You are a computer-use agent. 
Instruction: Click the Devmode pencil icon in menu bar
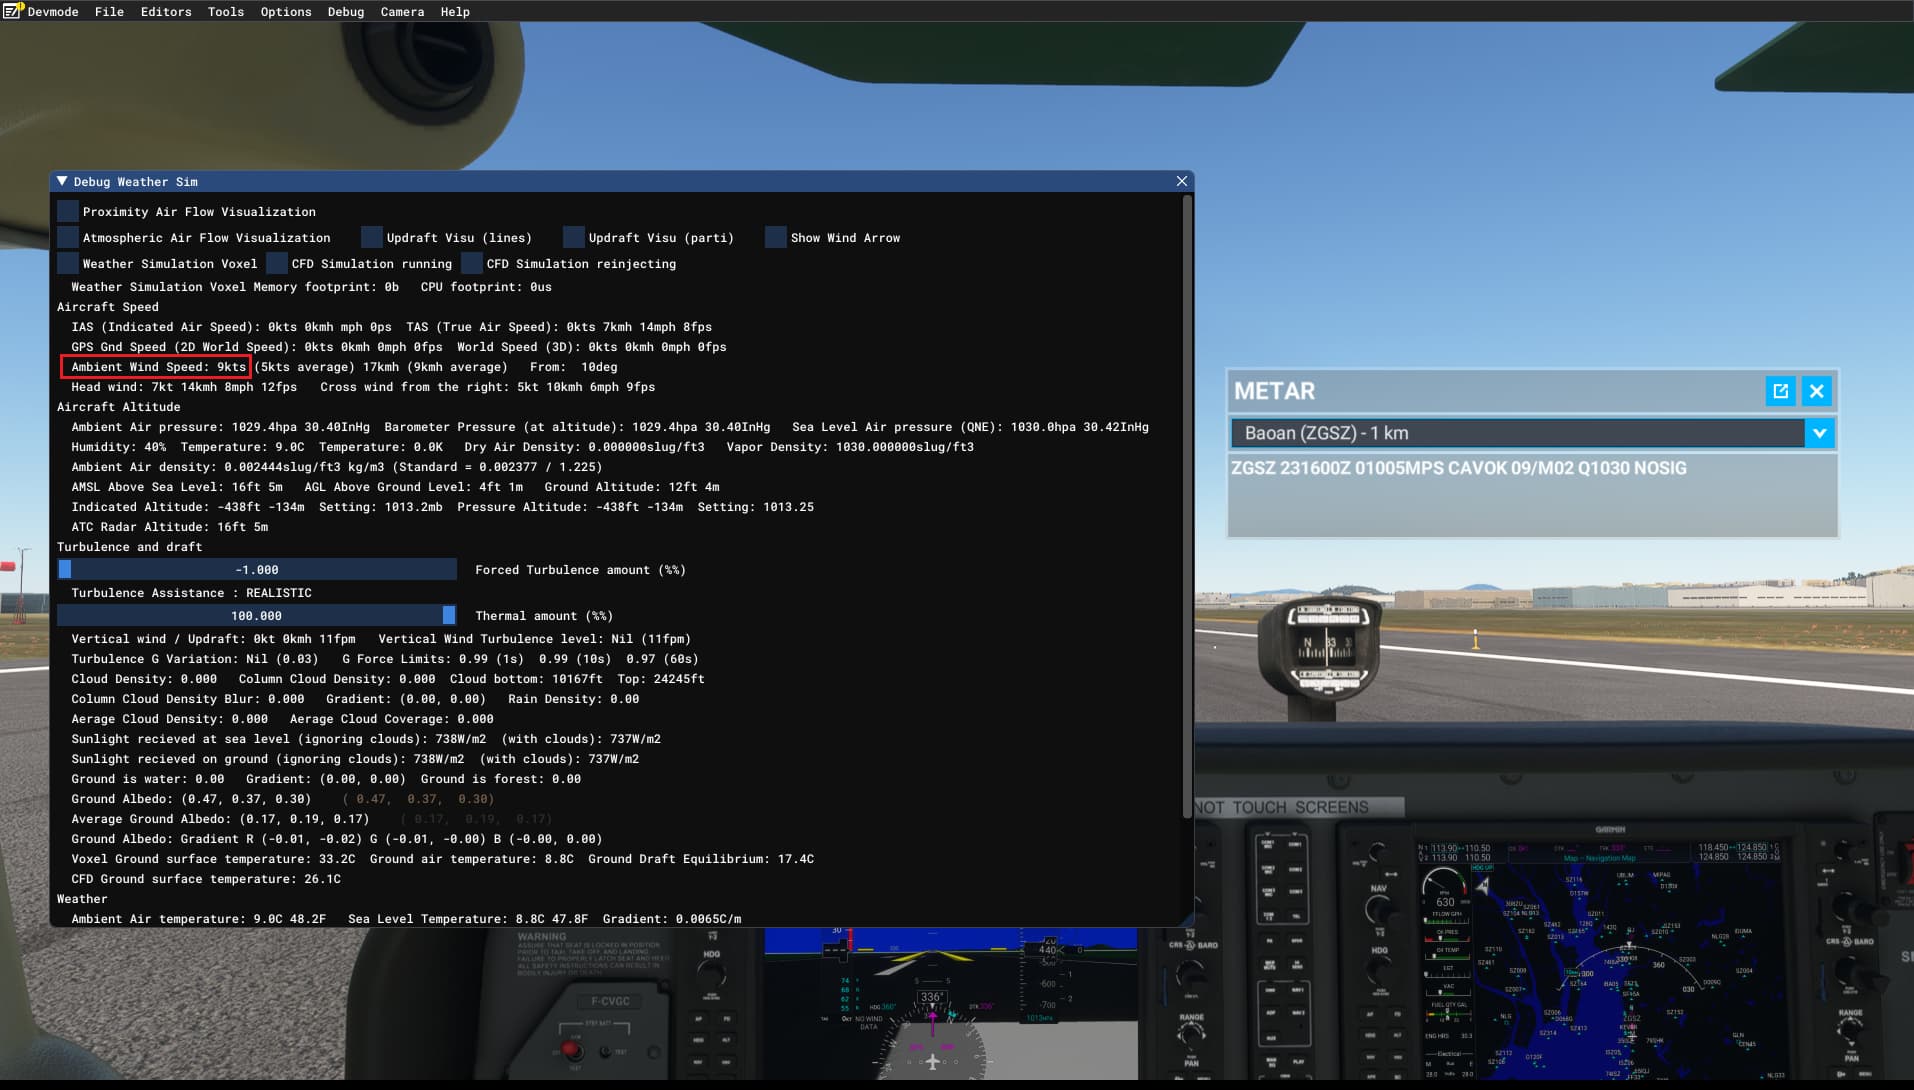click(x=13, y=11)
